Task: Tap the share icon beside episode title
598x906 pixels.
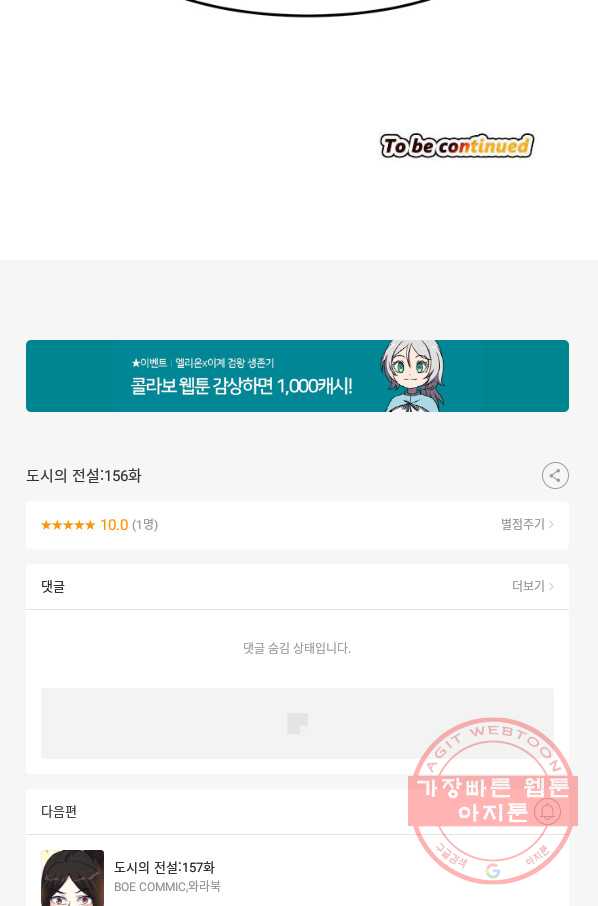Action: (555, 476)
